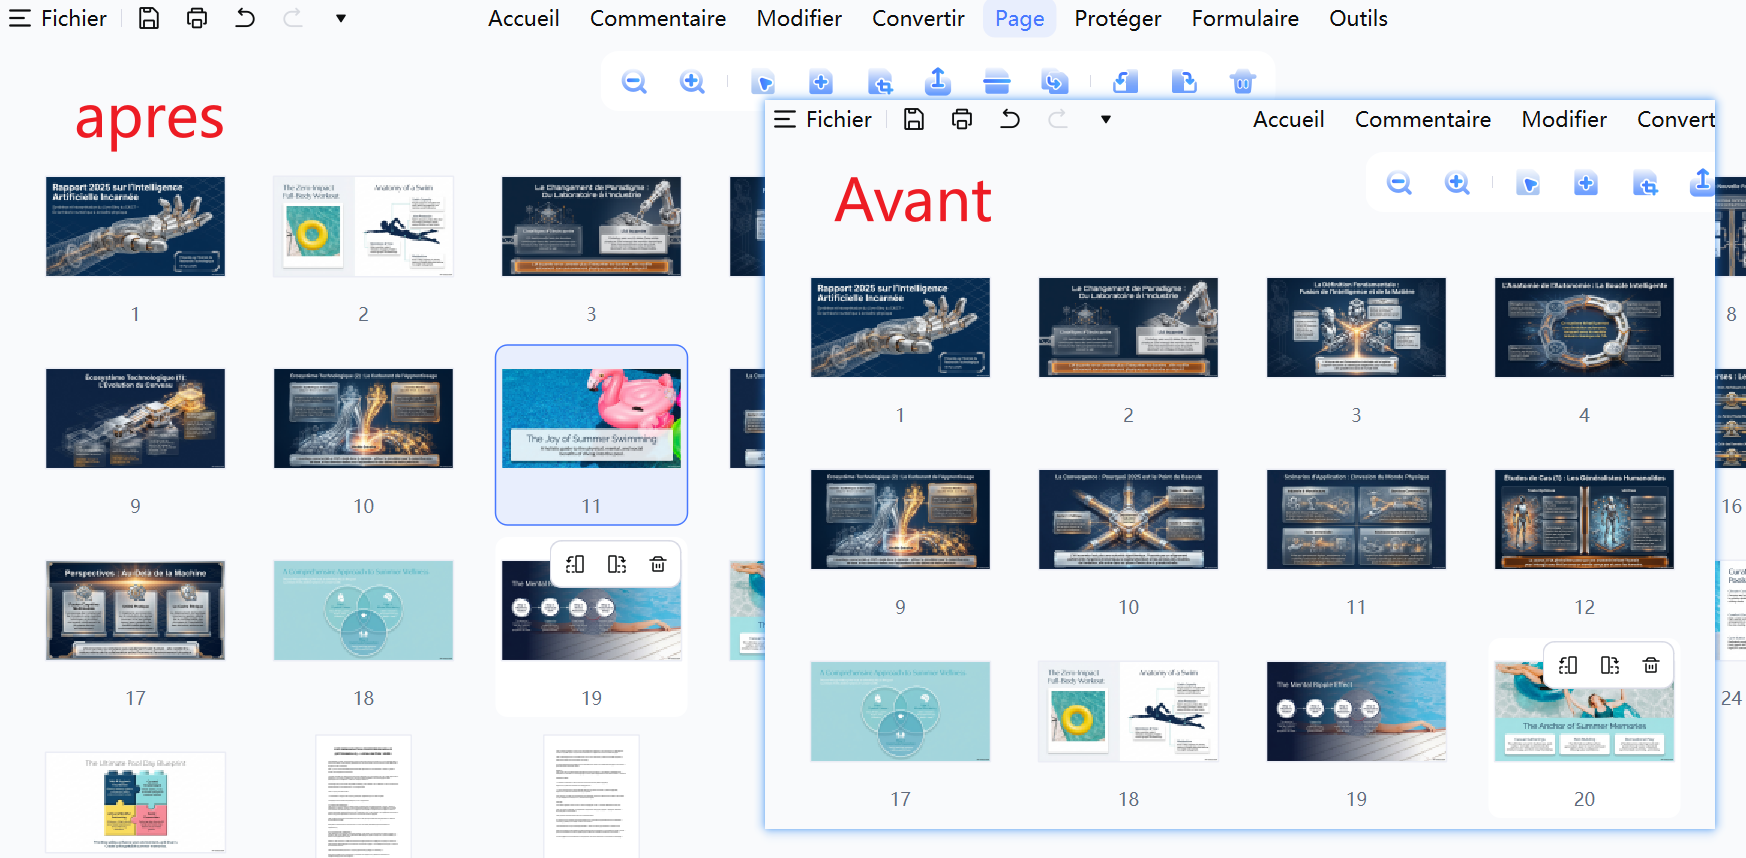1746x858 pixels.
Task: Open the Protéger tab
Action: click(1118, 18)
